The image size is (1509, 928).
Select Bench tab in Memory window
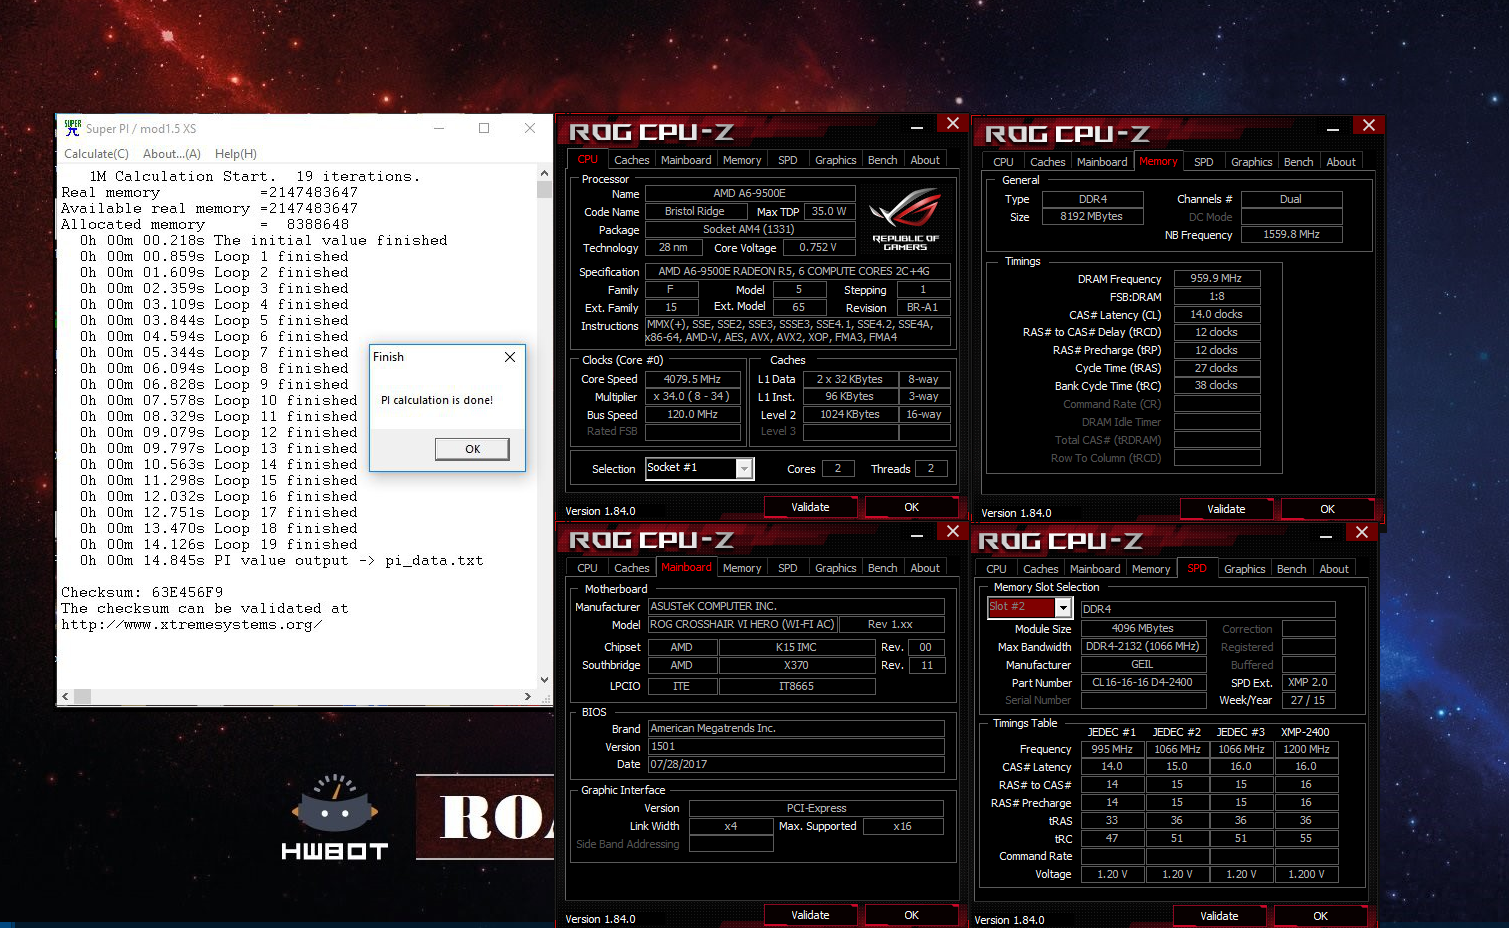coord(1298,162)
